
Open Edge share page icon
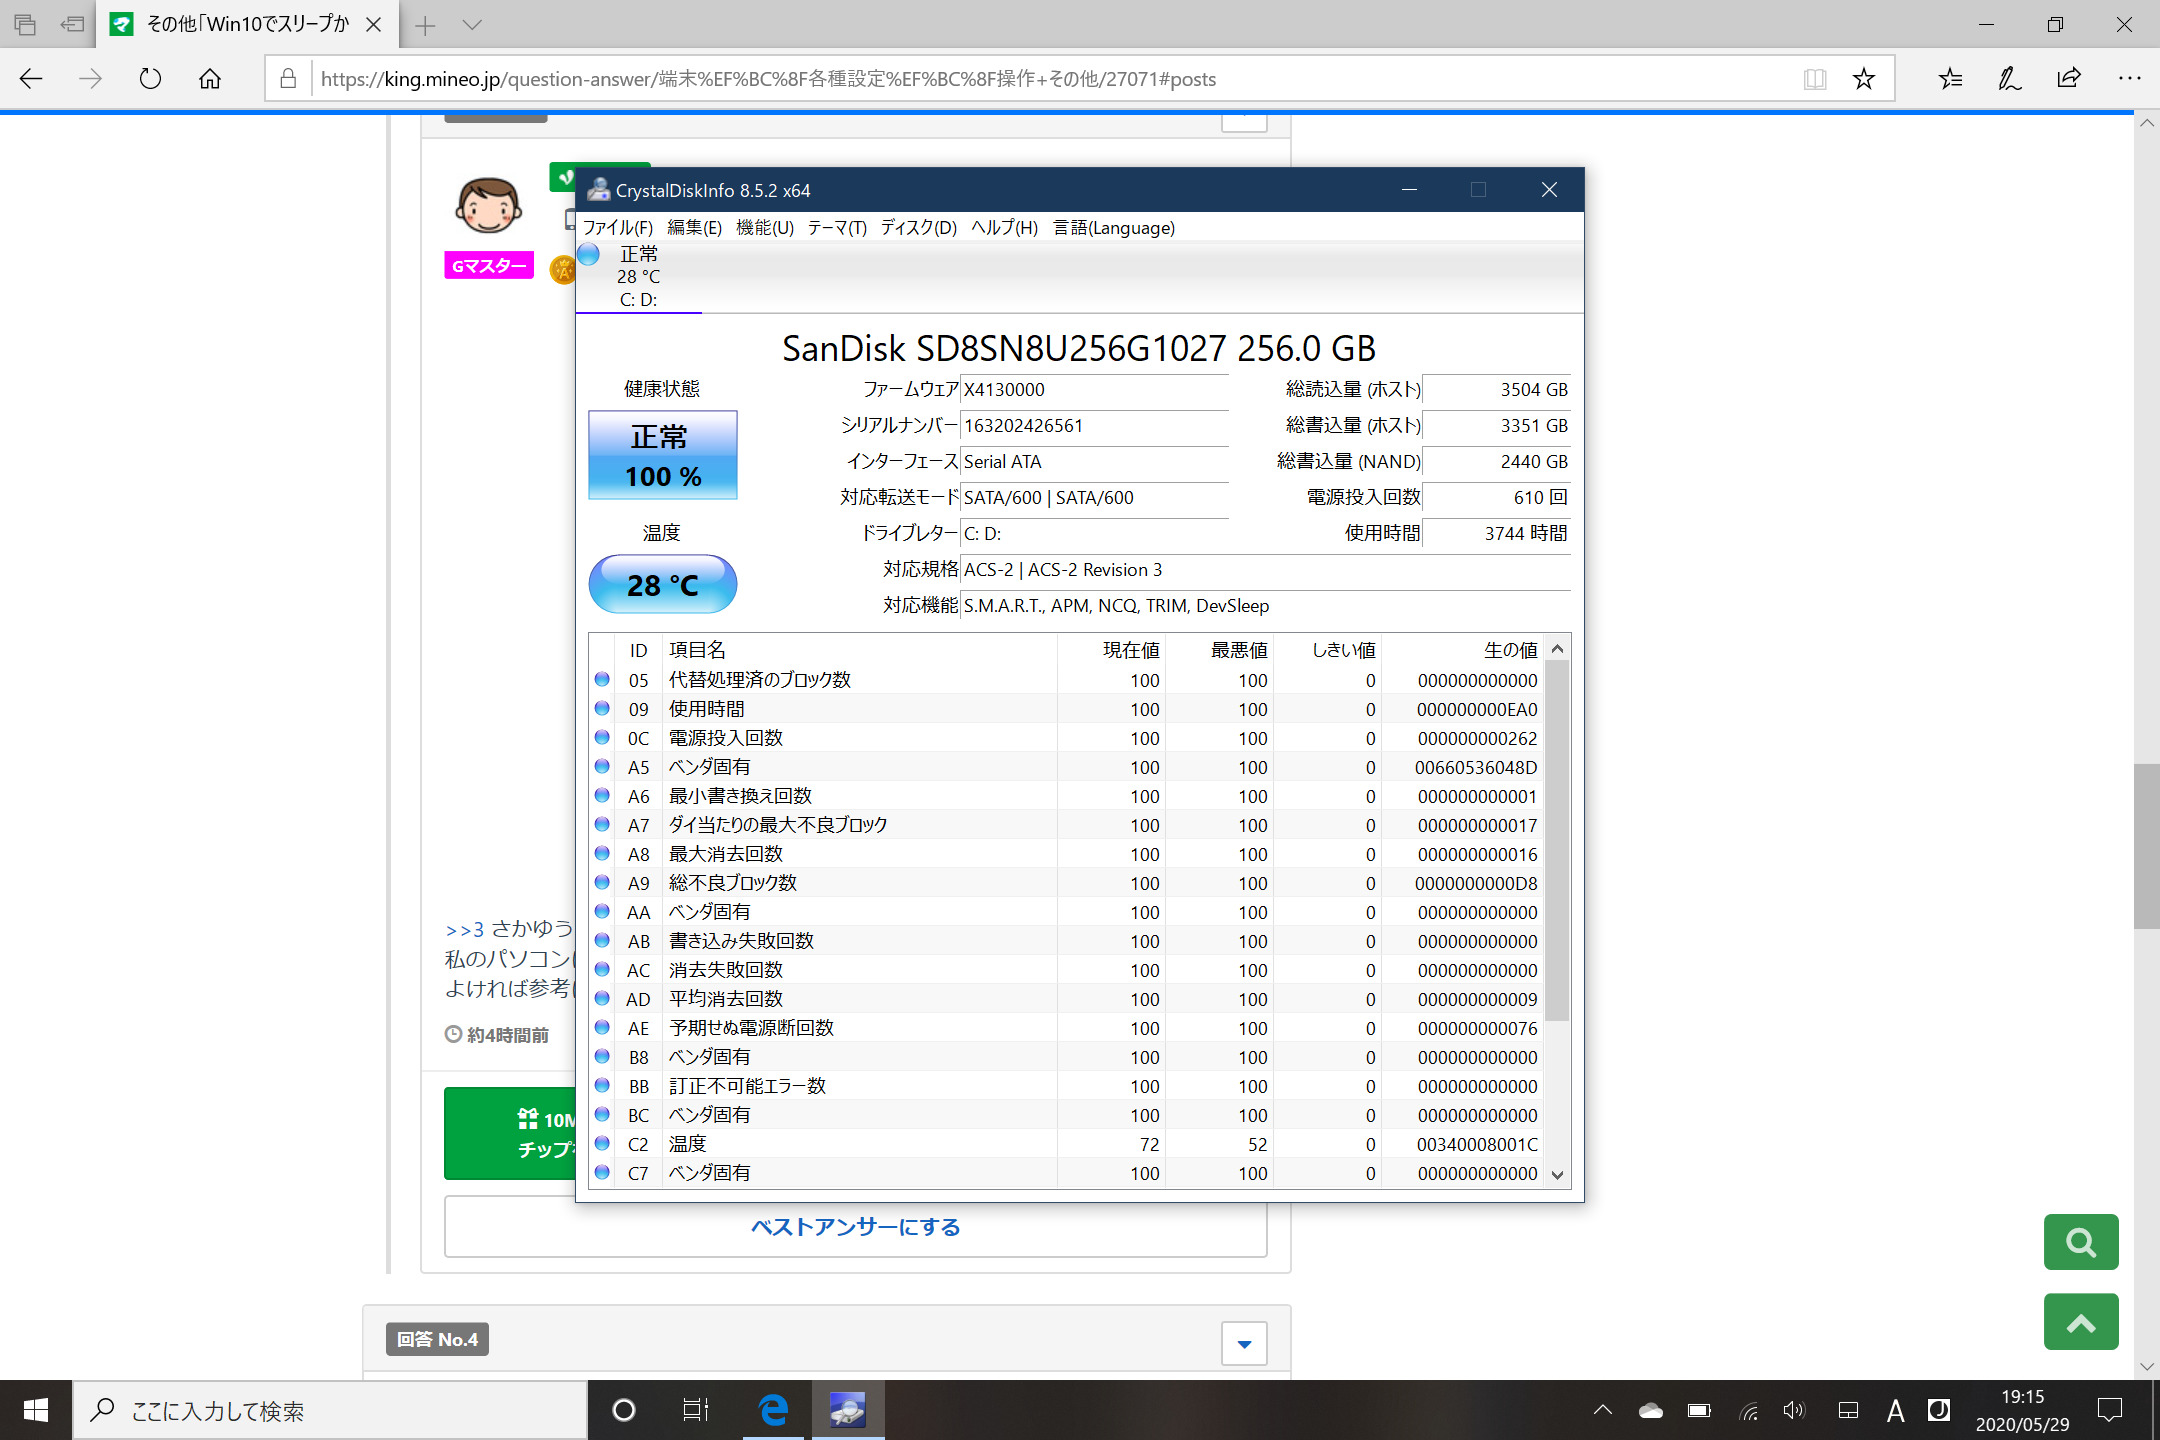click(x=2069, y=79)
